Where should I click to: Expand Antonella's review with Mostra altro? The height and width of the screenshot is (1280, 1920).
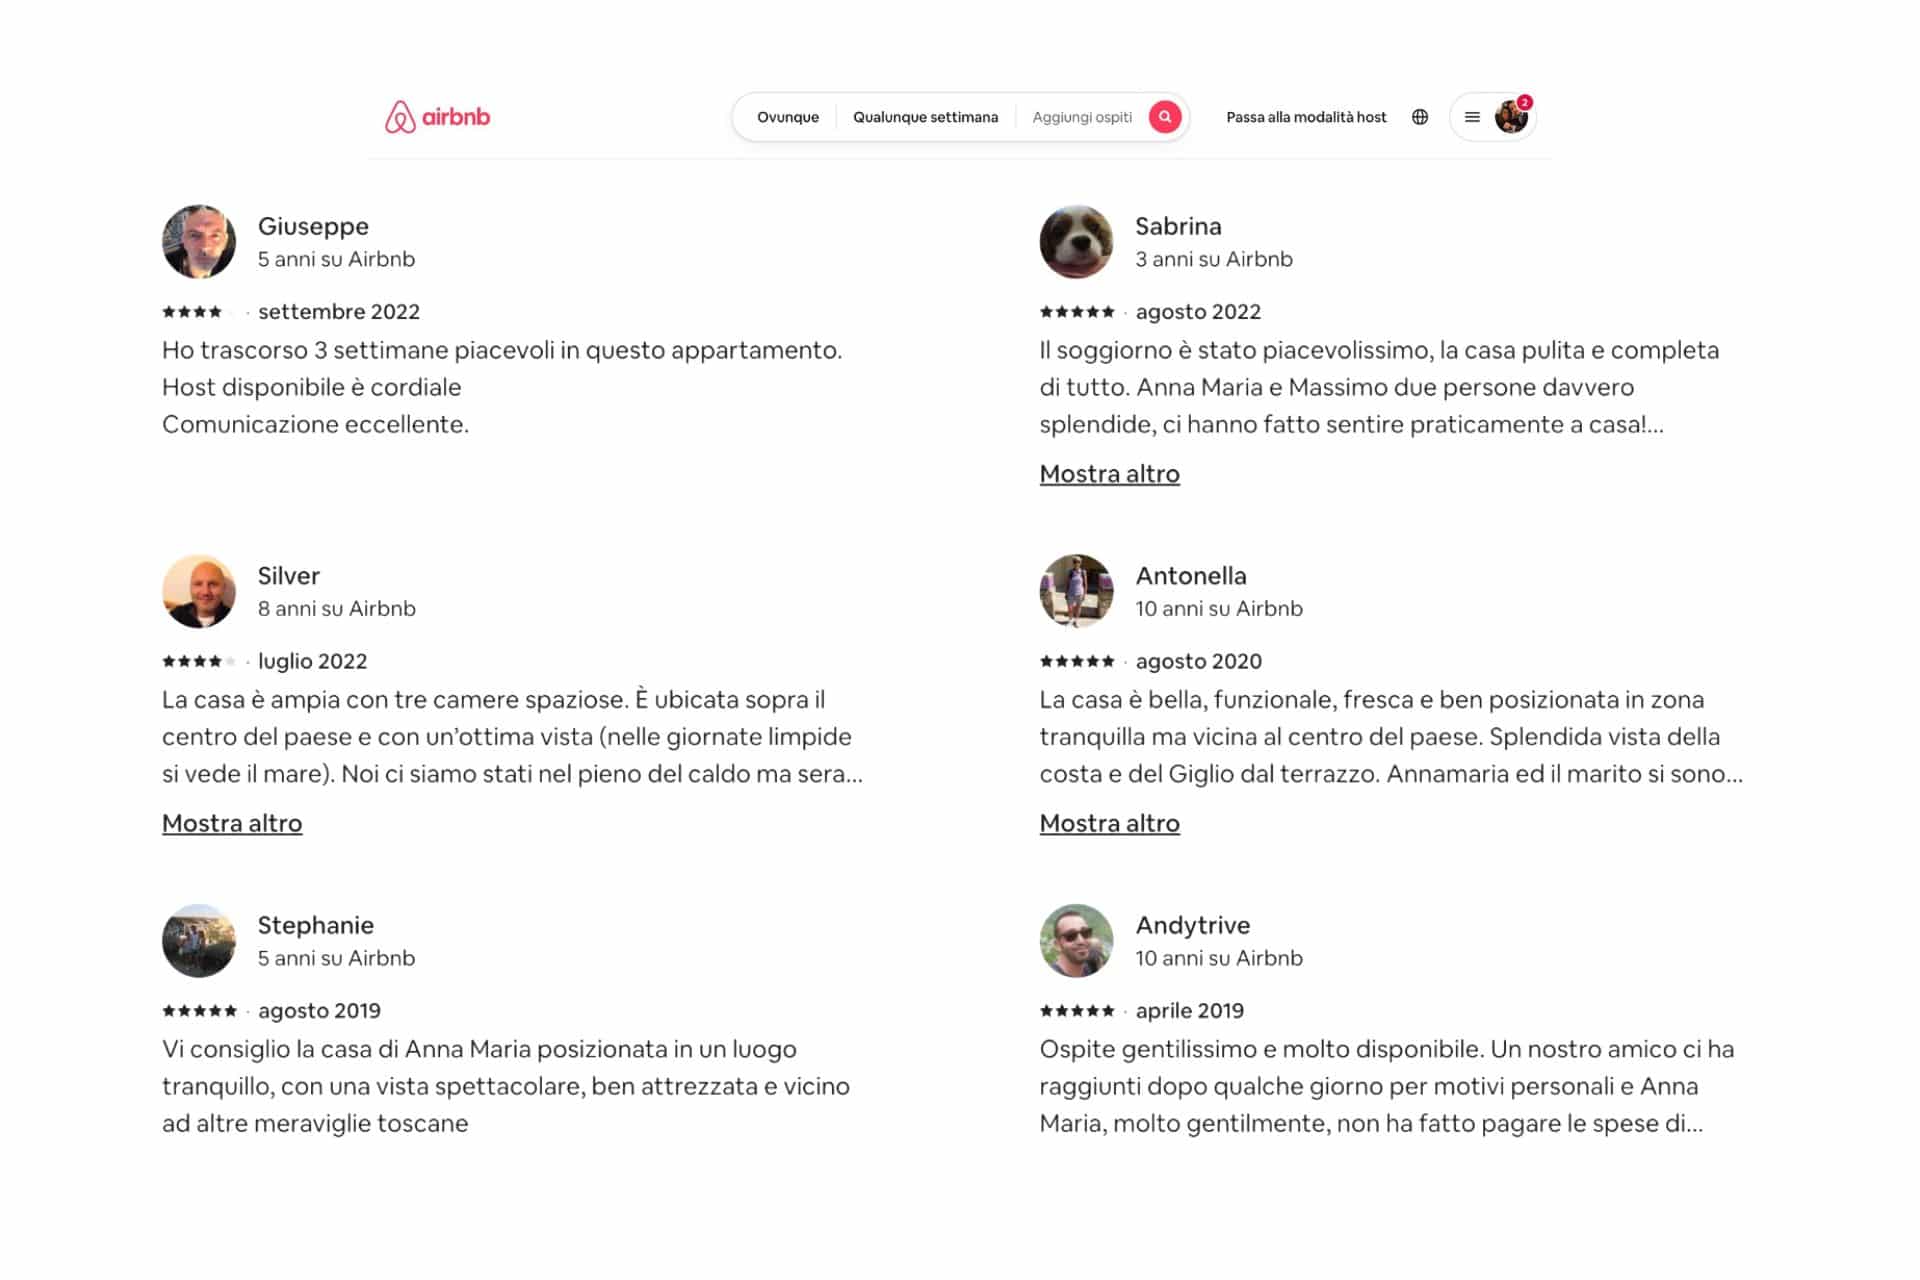1109,823
